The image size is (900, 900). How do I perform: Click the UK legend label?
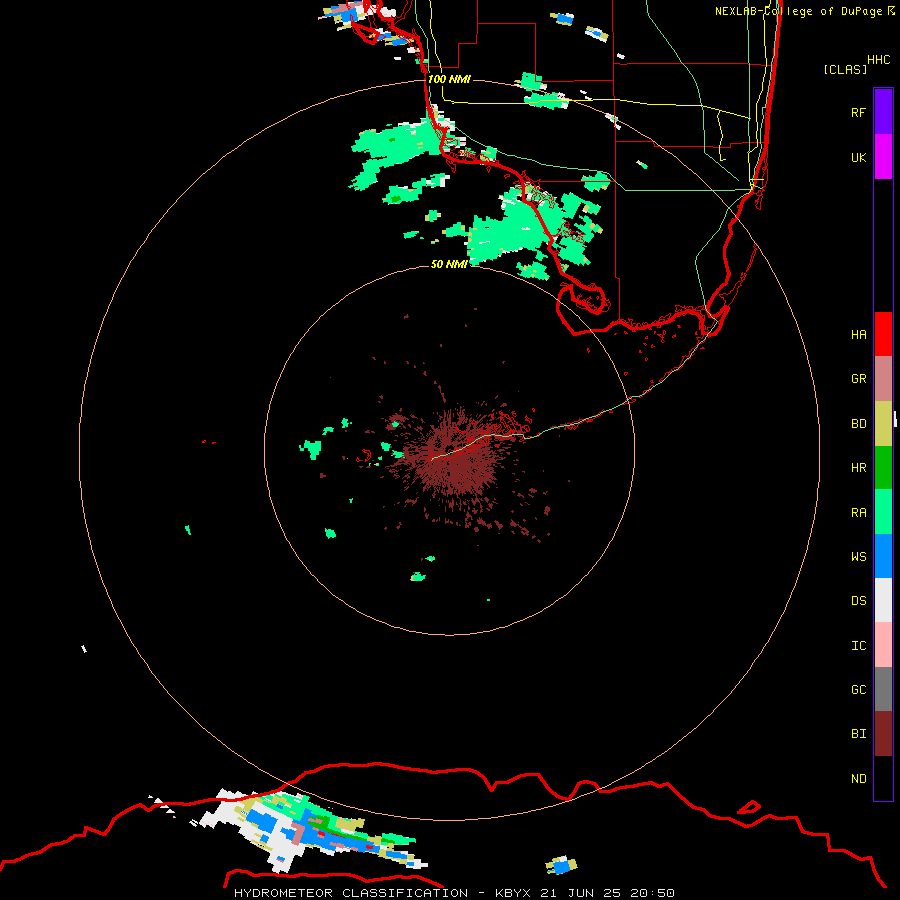[858, 157]
